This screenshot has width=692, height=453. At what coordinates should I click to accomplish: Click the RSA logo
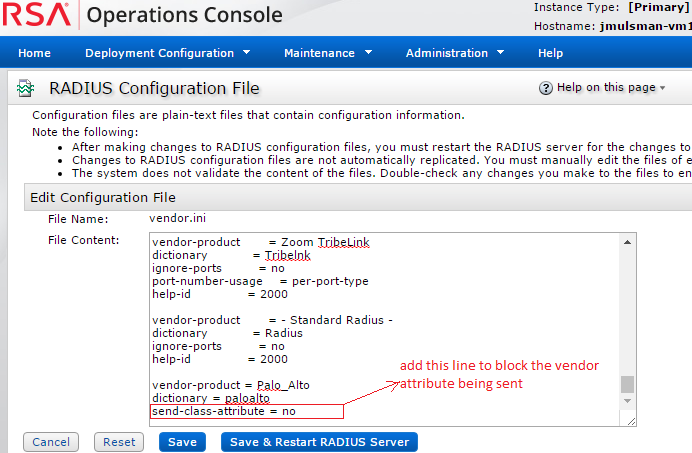click(36, 16)
